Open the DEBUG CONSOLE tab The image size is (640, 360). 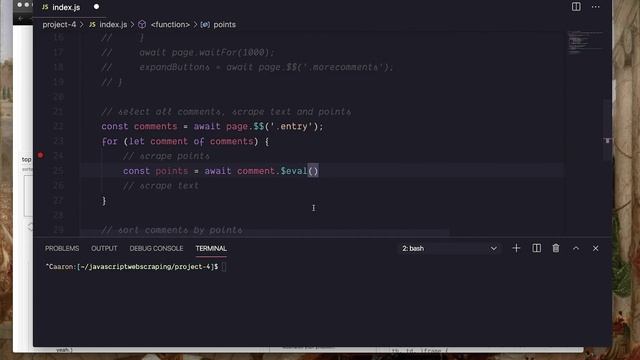click(x=156, y=249)
